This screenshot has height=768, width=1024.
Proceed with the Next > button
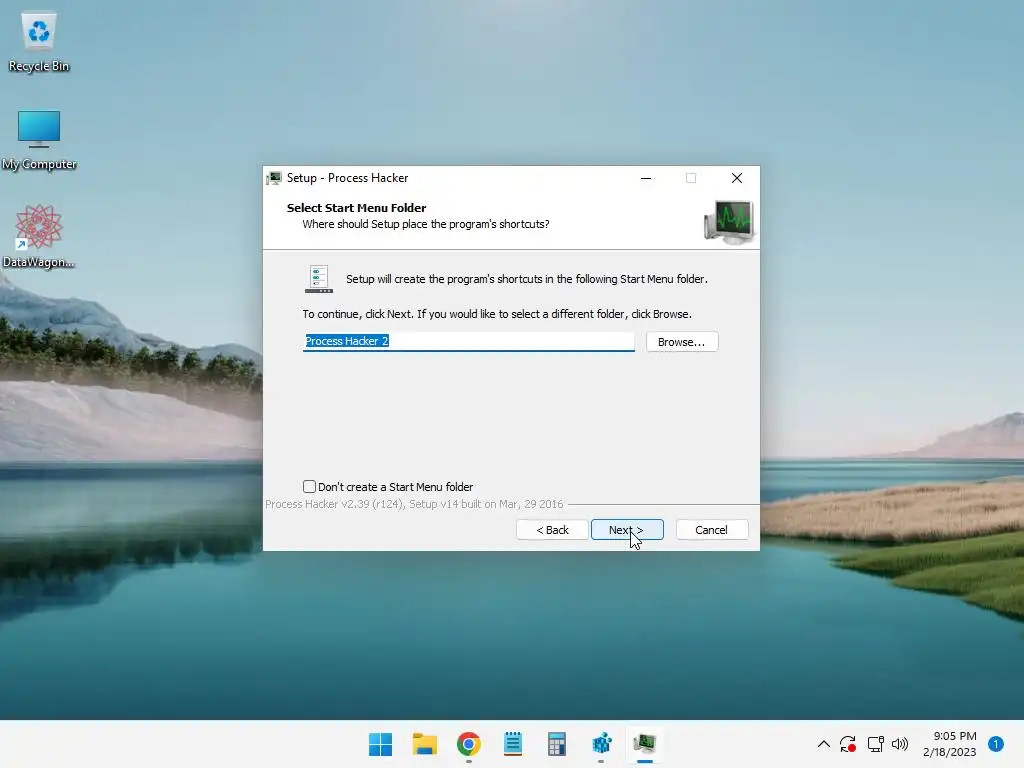[627, 530]
